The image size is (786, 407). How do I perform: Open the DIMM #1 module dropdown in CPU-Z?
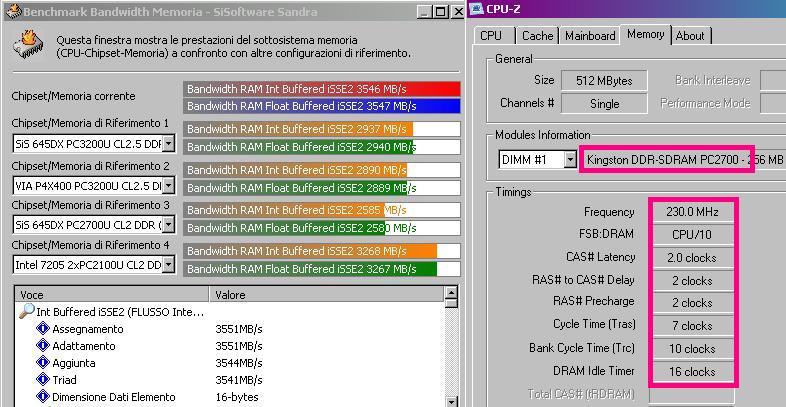coord(569,160)
